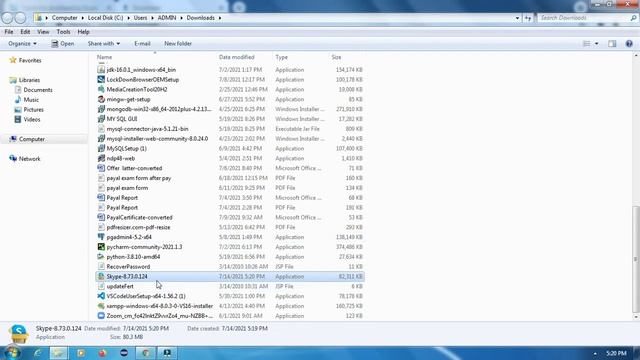Select the LockDownBrowserOEMSetup icon
This screenshot has height=360, width=640.
101,80
